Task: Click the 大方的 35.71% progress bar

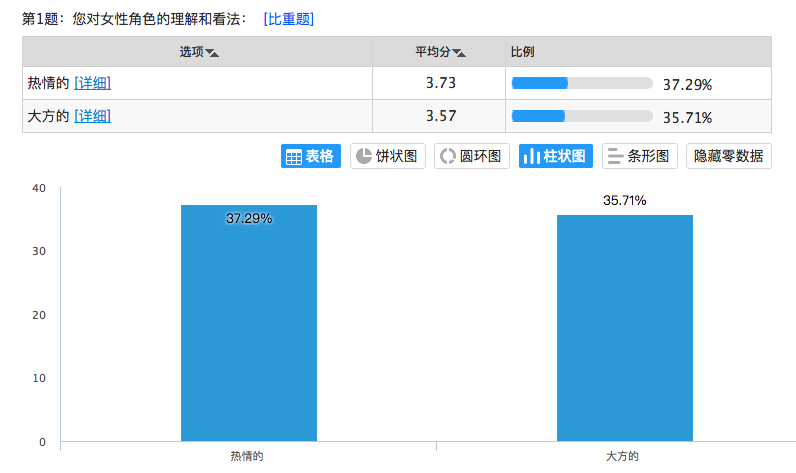Action: pos(582,116)
